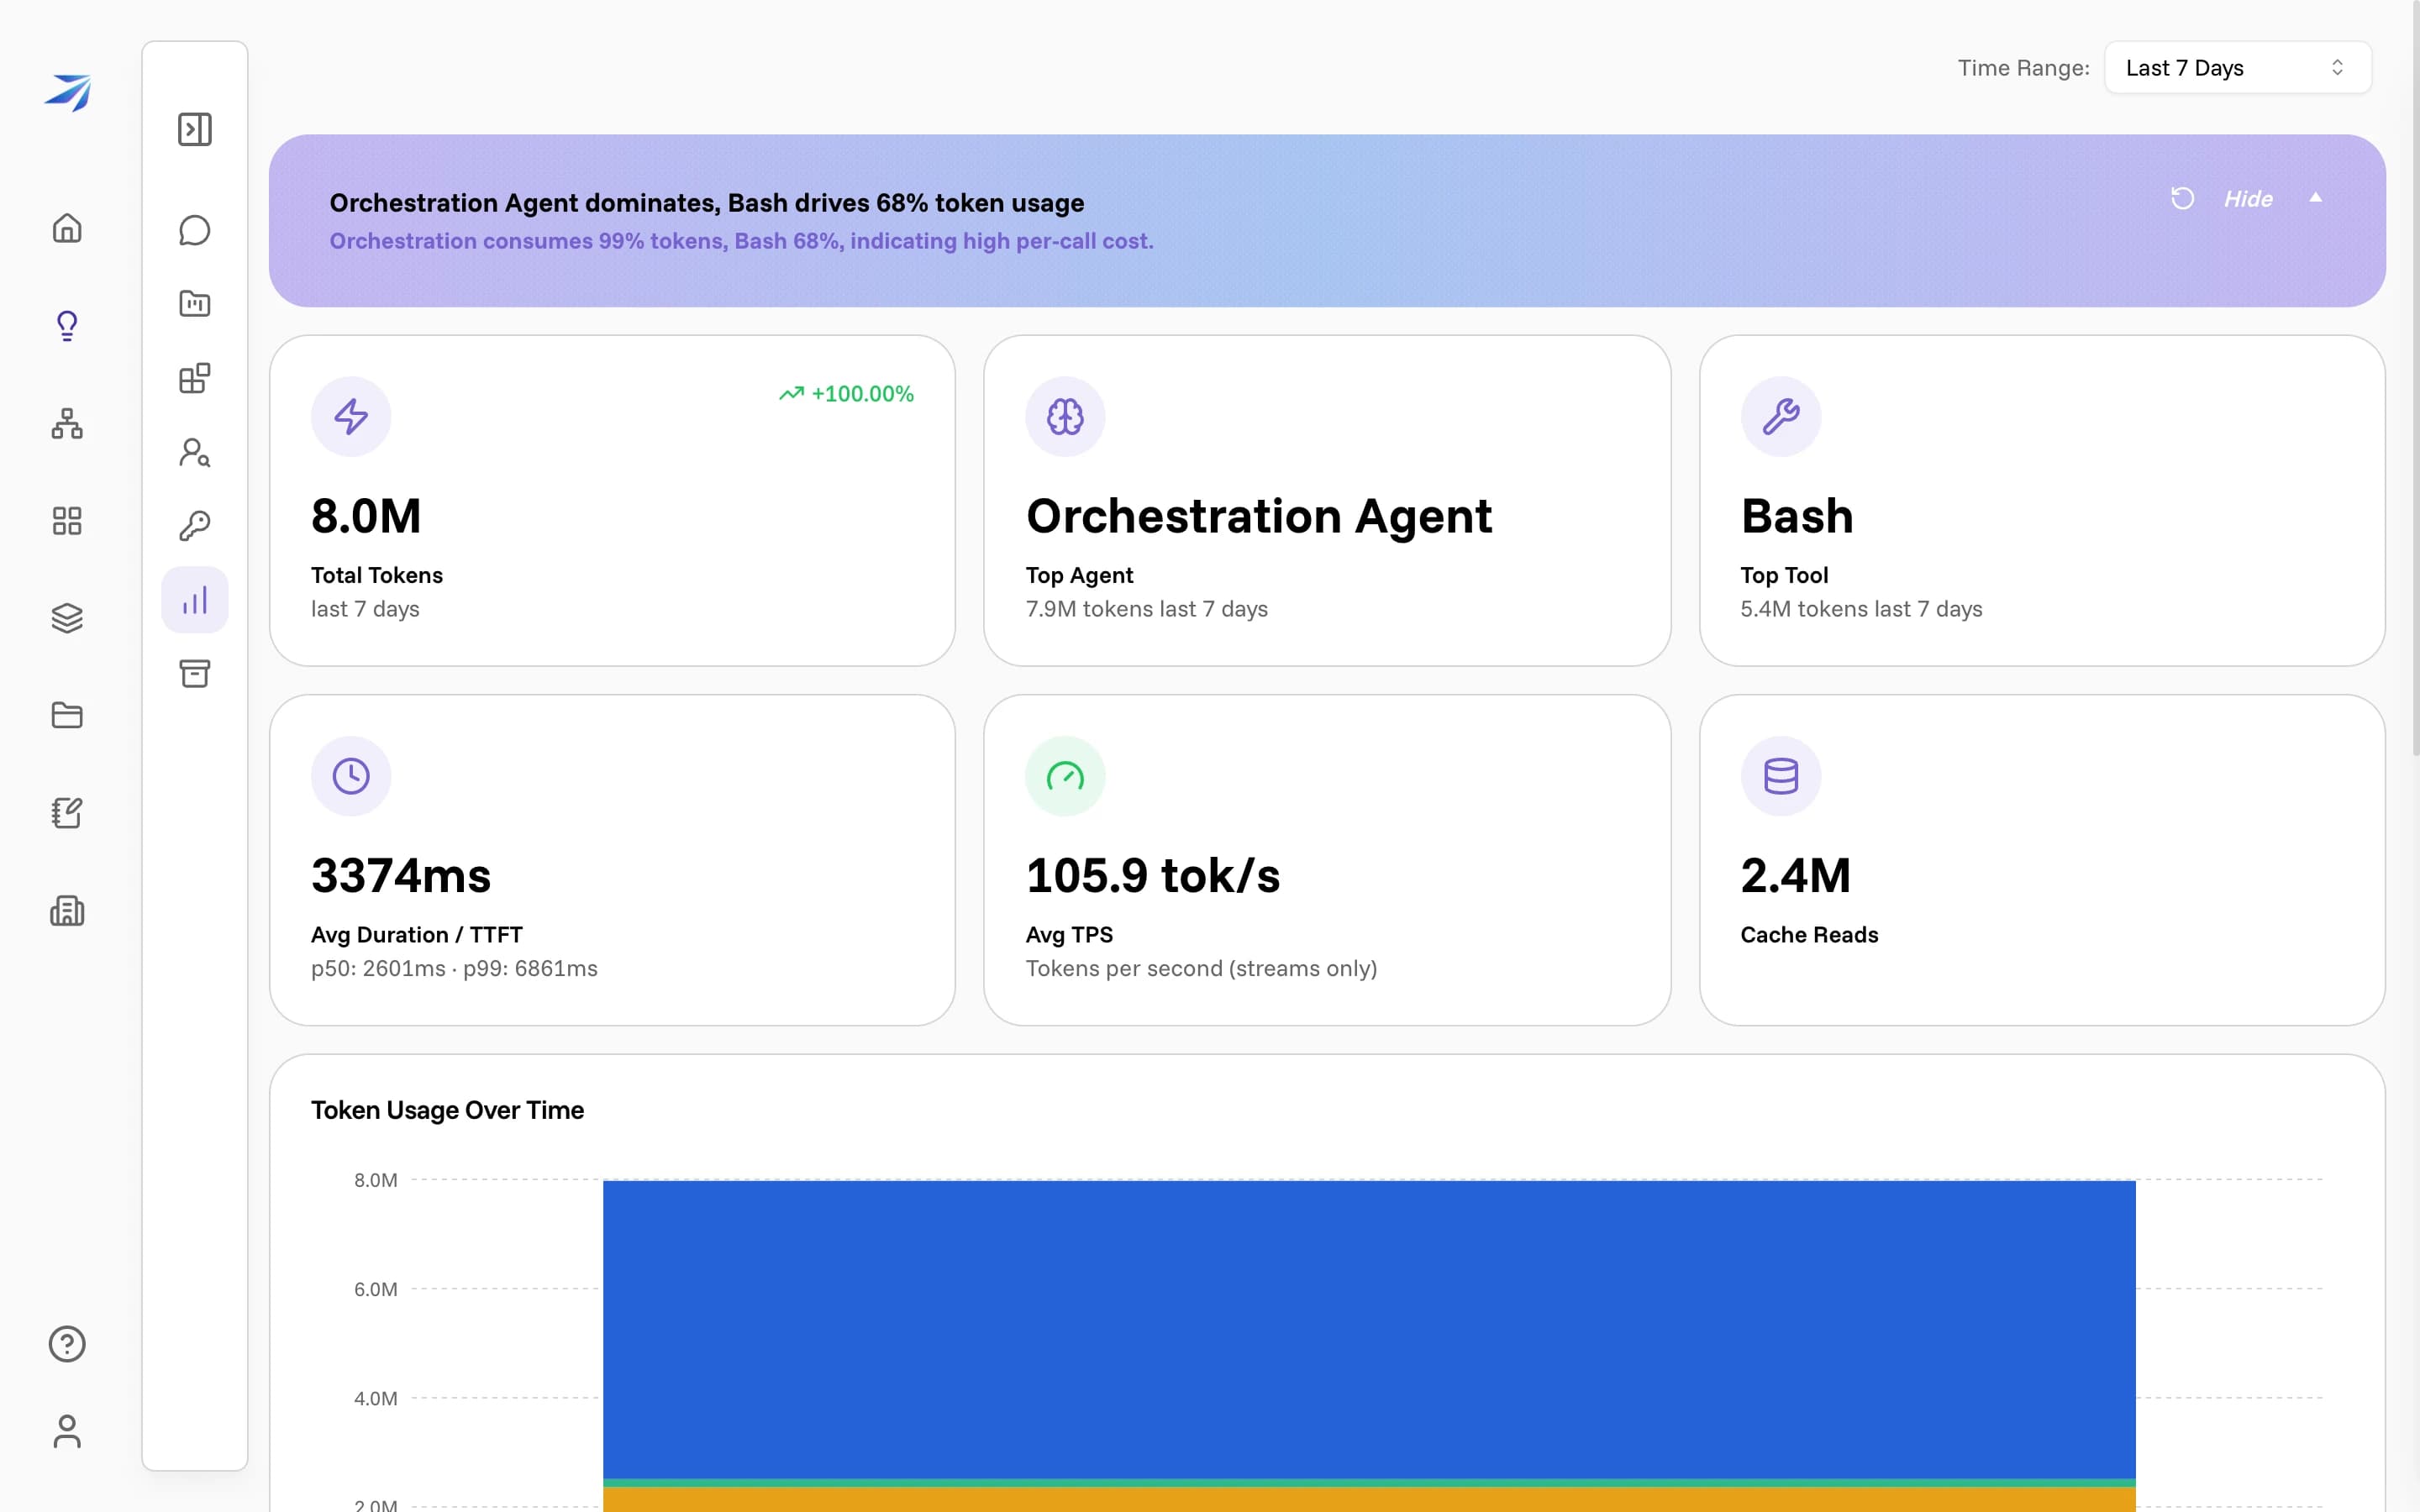Click the 8.0M Total Tokens value
The height and width of the screenshot is (1512, 2420).
click(366, 516)
